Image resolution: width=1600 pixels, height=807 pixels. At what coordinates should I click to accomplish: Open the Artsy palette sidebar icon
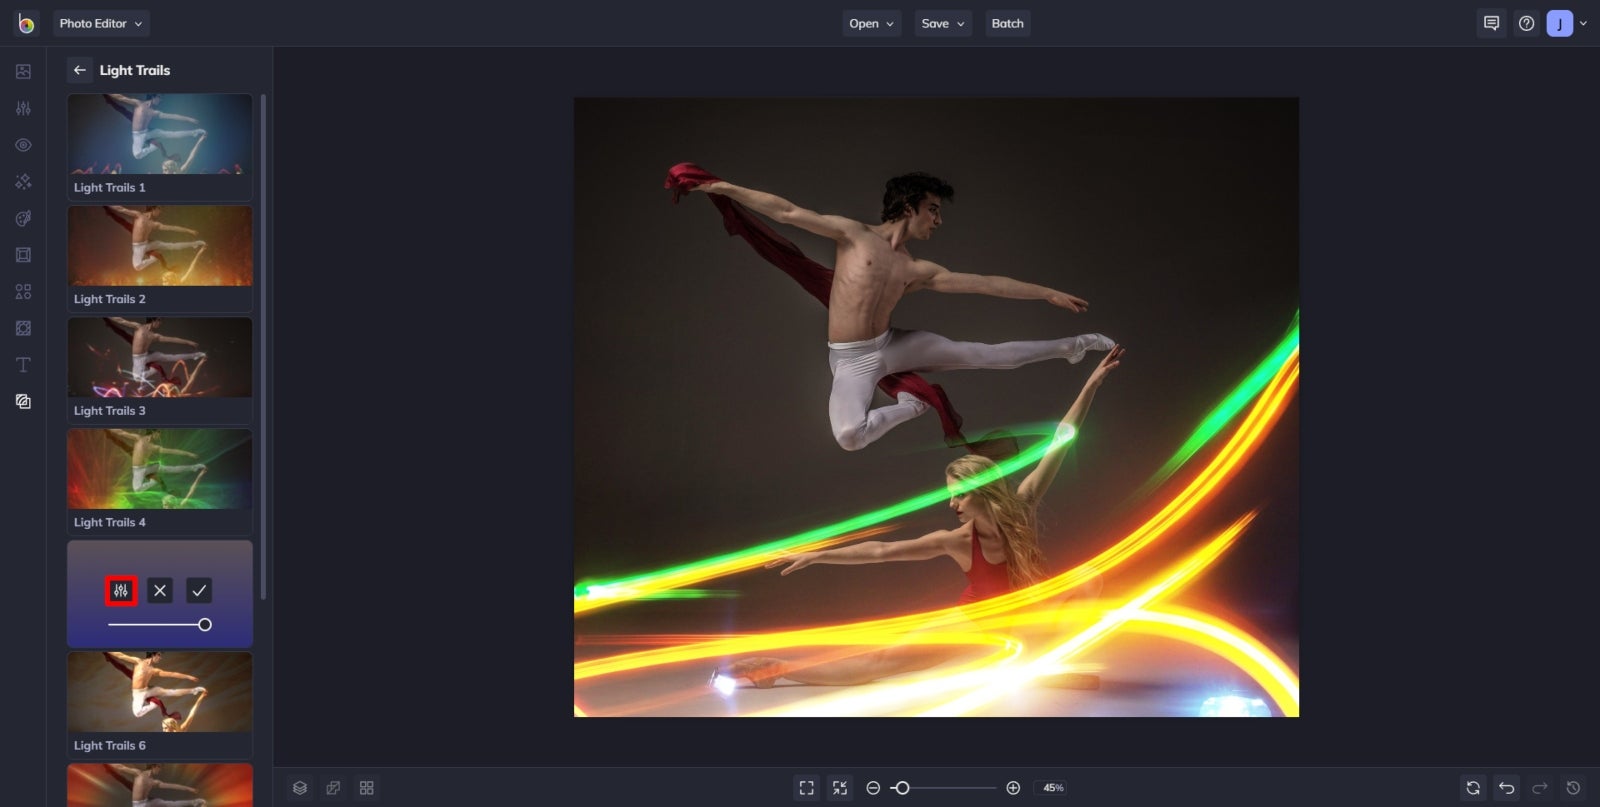coord(23,218)
